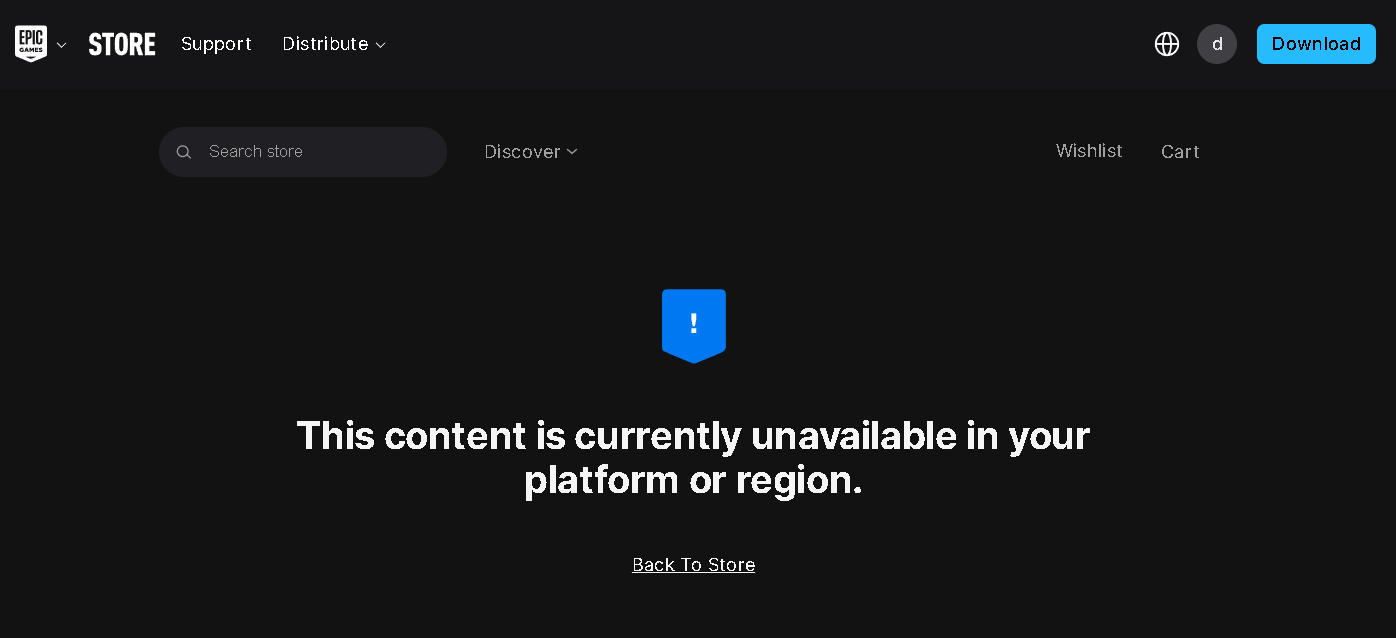Open the Discover navigation item
The height and width of the screenshot is (638, 1396).
(522, 152)
